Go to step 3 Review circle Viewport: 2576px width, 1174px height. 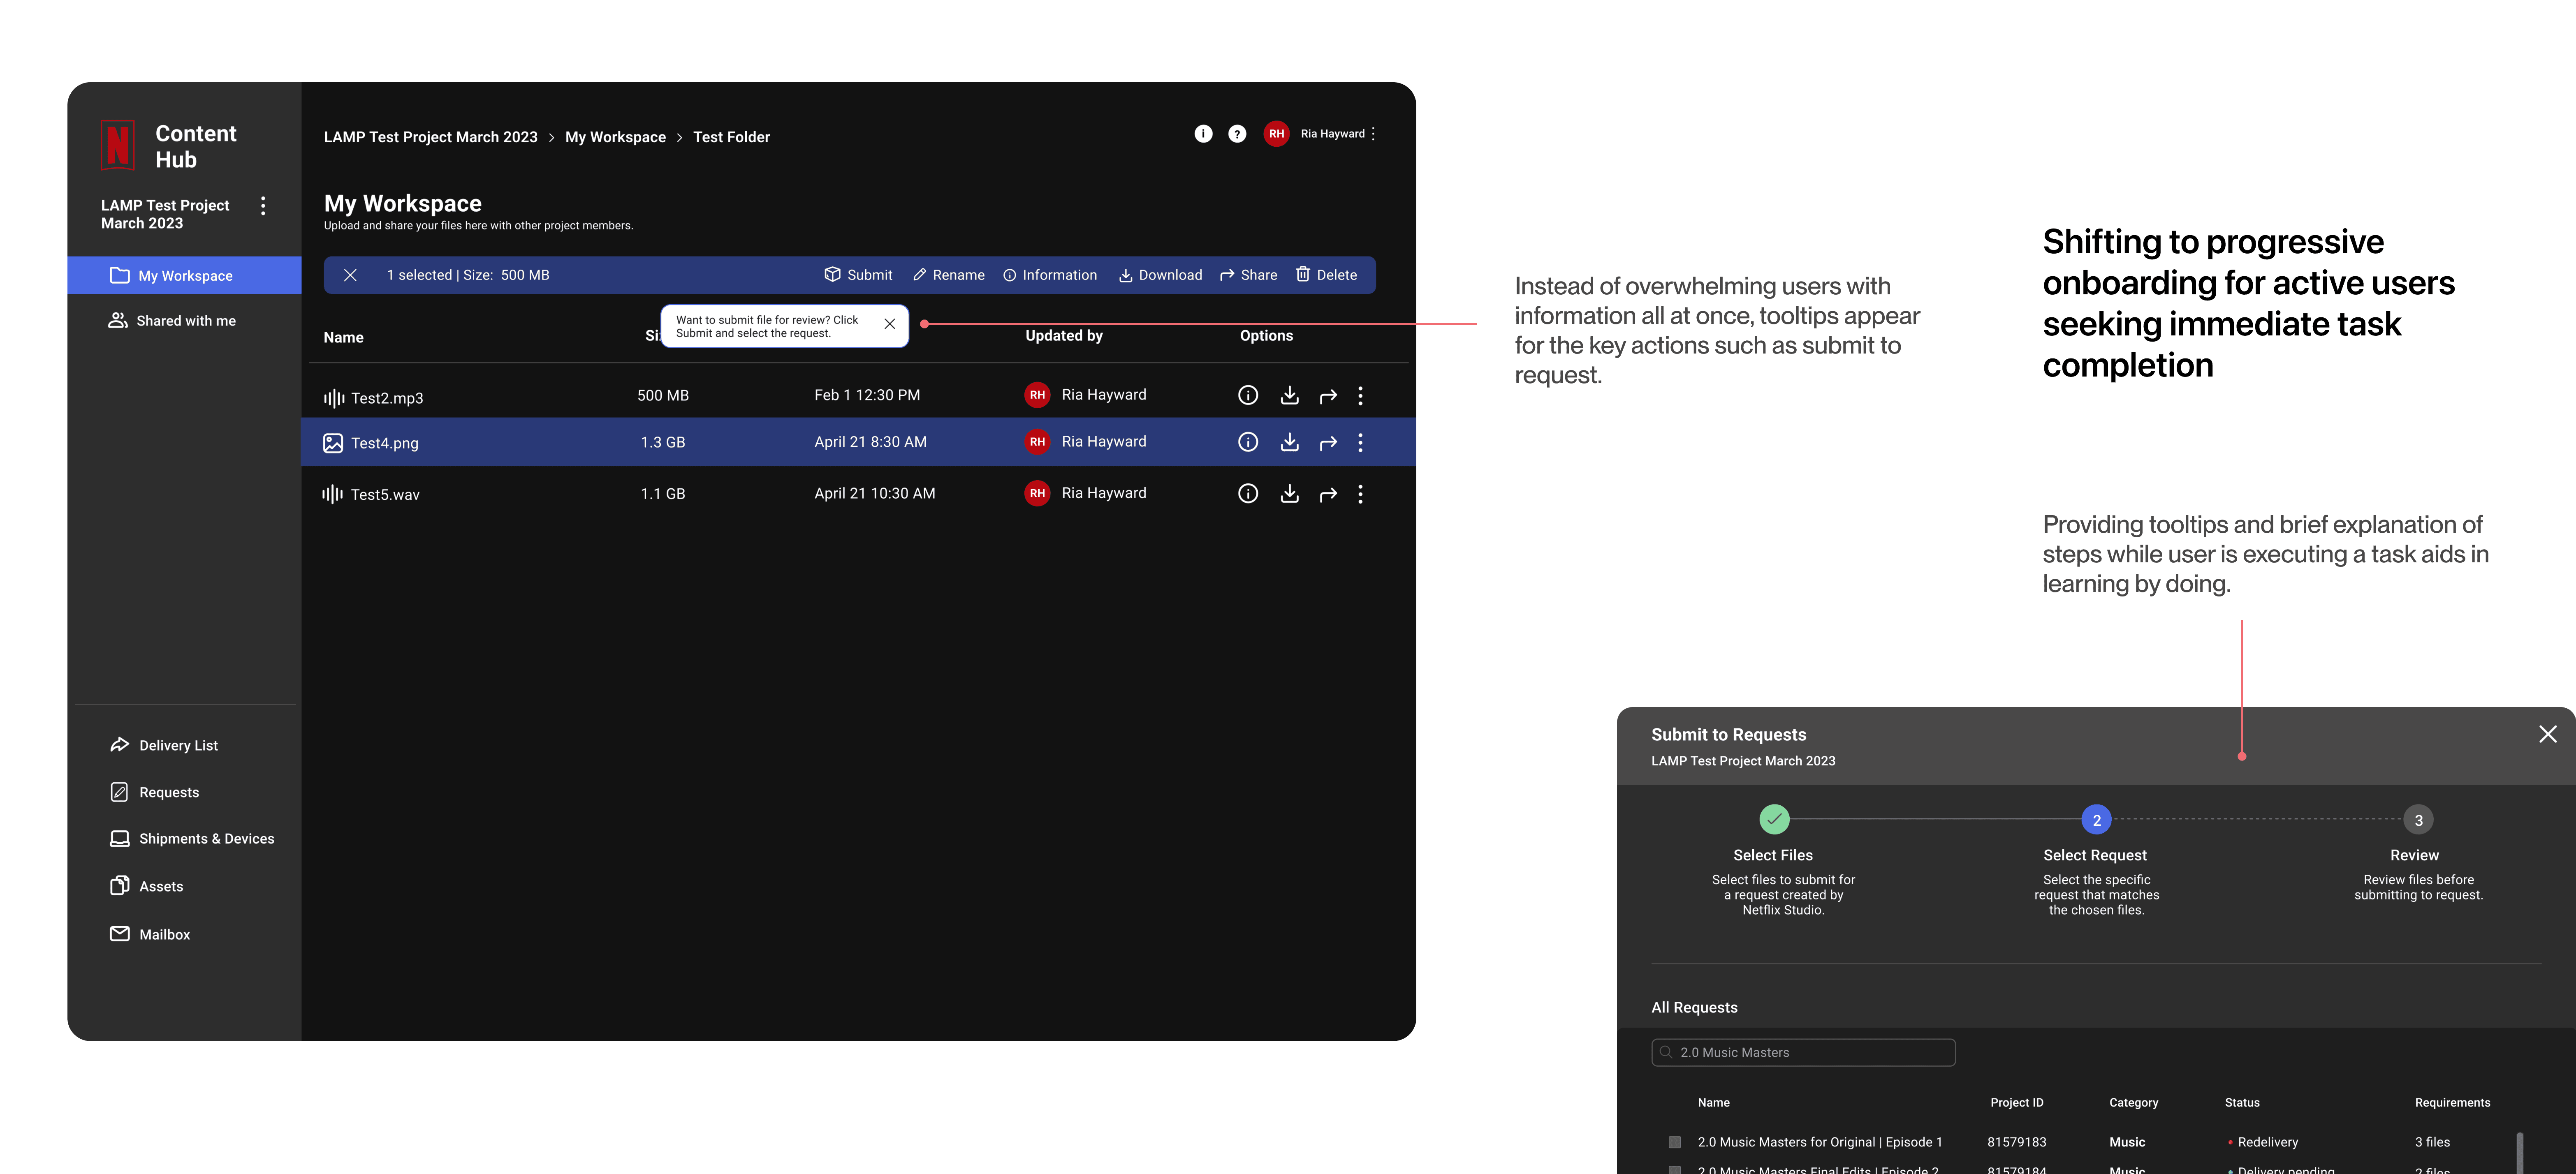click(x=2418, y=820)
